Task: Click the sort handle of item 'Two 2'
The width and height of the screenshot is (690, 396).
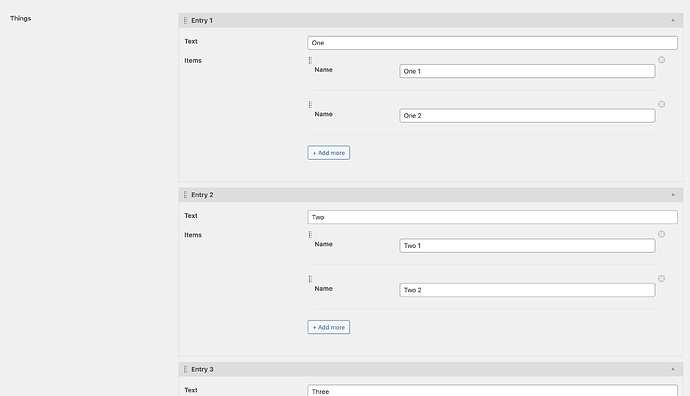Action: (310, 279)
